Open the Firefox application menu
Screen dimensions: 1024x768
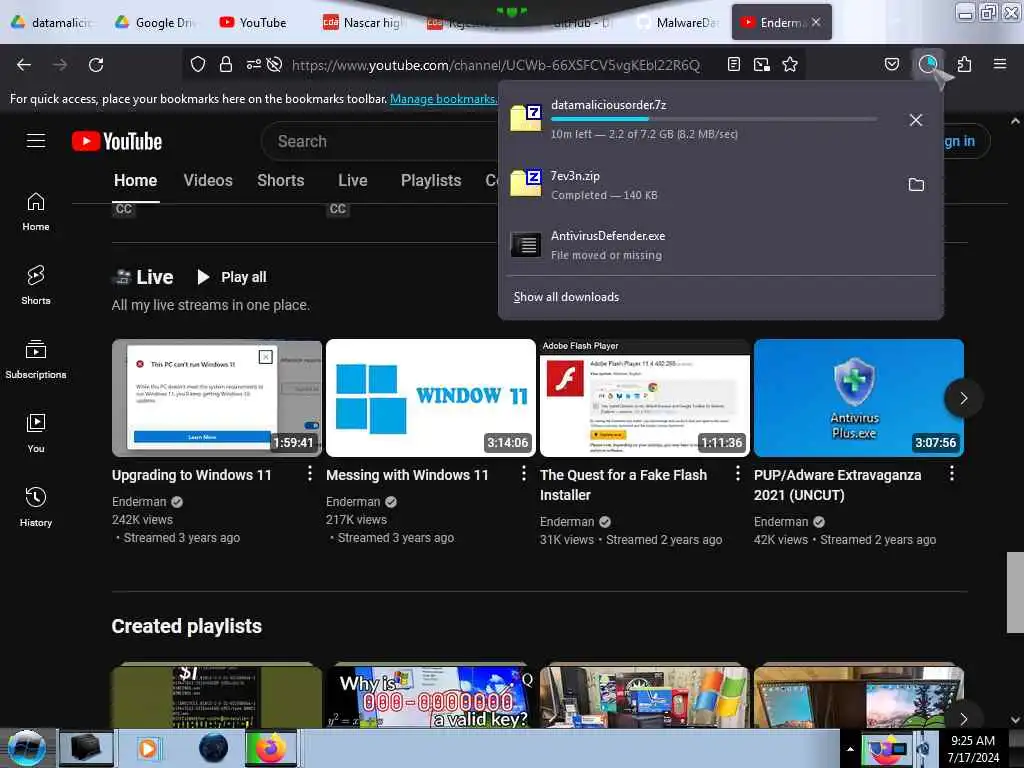pos(1000,64)
